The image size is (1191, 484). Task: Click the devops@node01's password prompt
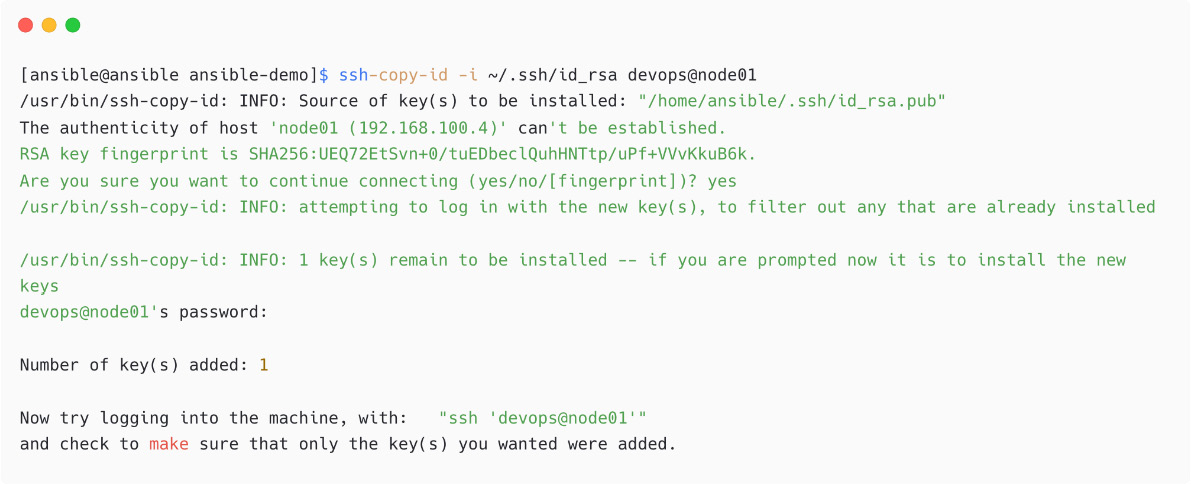pos(144,312)
